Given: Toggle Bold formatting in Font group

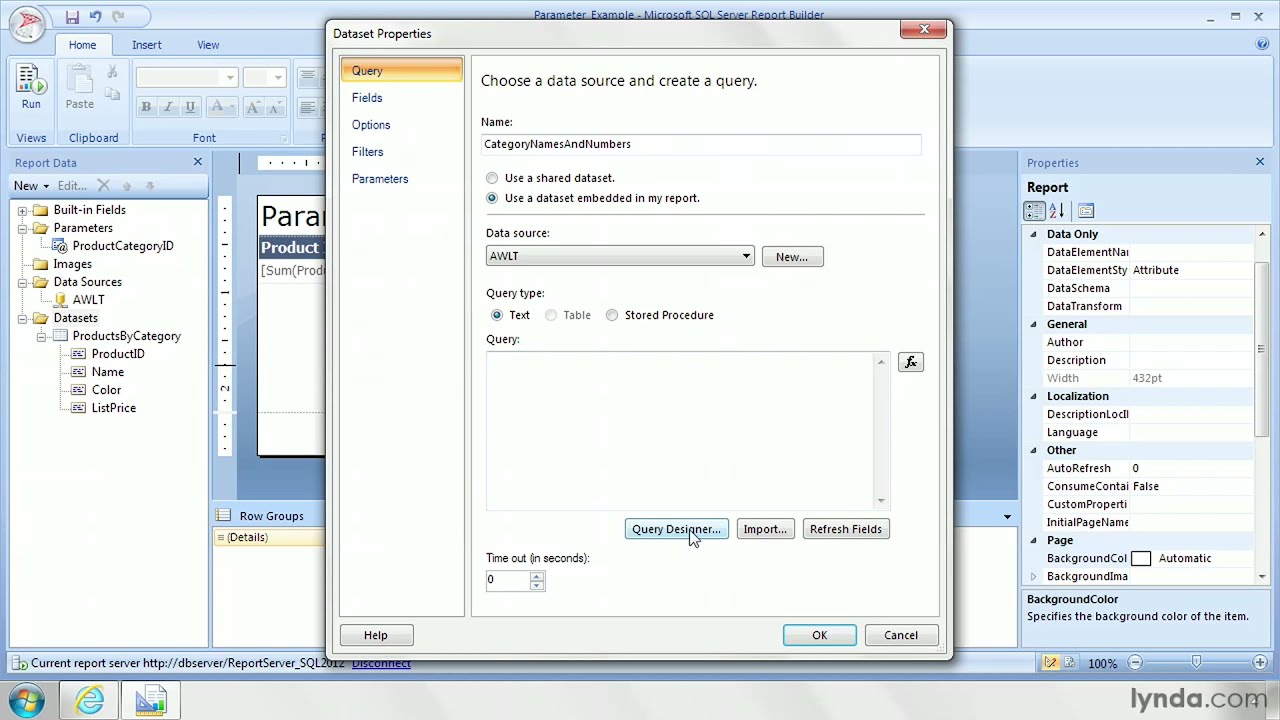Looking at the screenshot, I should point(146,107).
